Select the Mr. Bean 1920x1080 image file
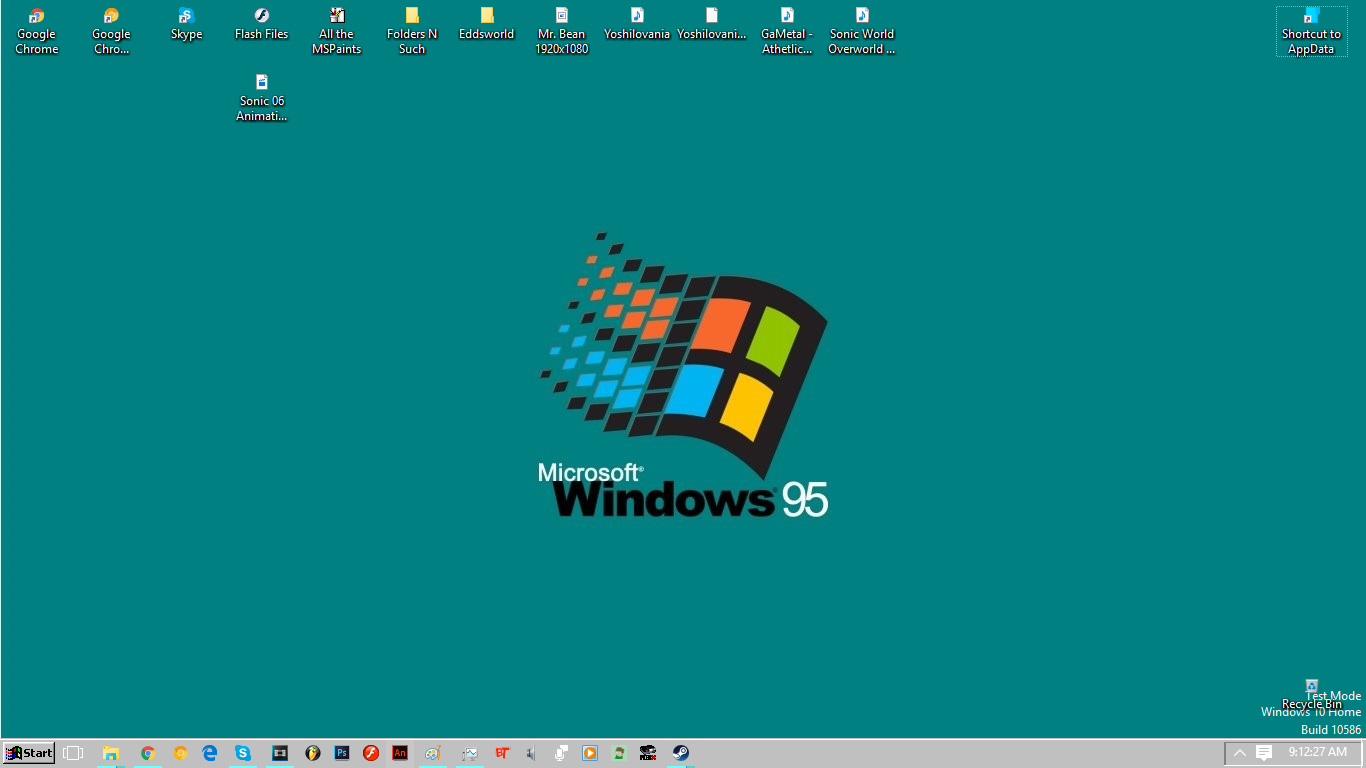The width and height of the screenshot is (1366, 768). point(561,31)
